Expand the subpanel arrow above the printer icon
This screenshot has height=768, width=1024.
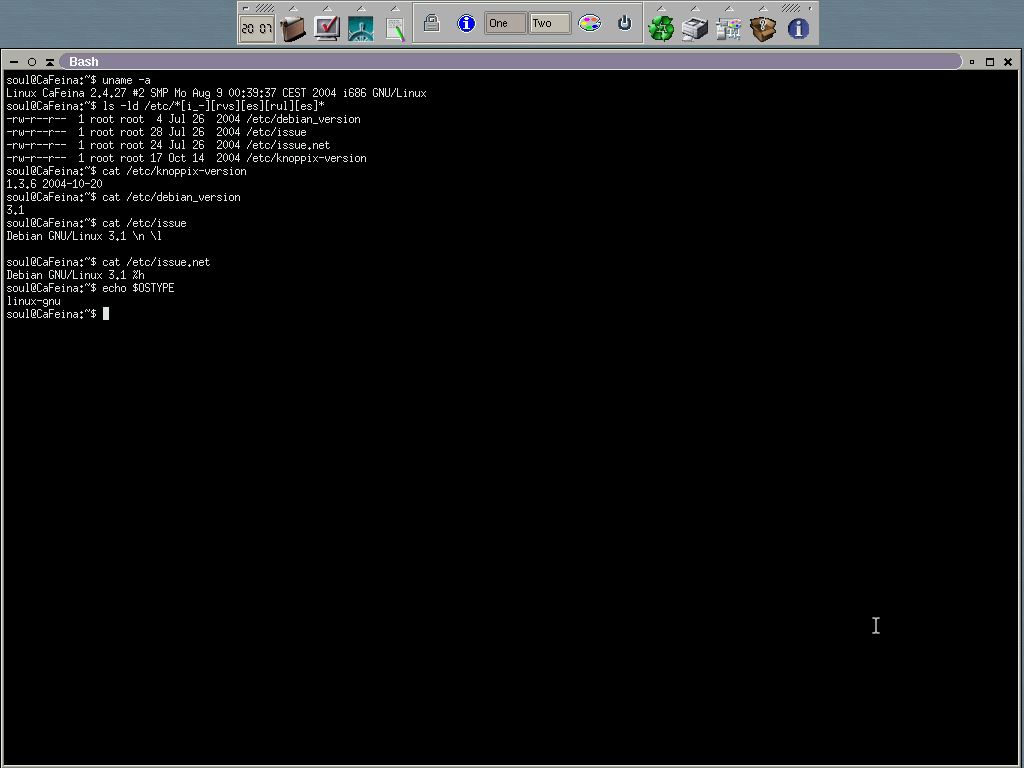pyautogui.click(x=695, y=8)
